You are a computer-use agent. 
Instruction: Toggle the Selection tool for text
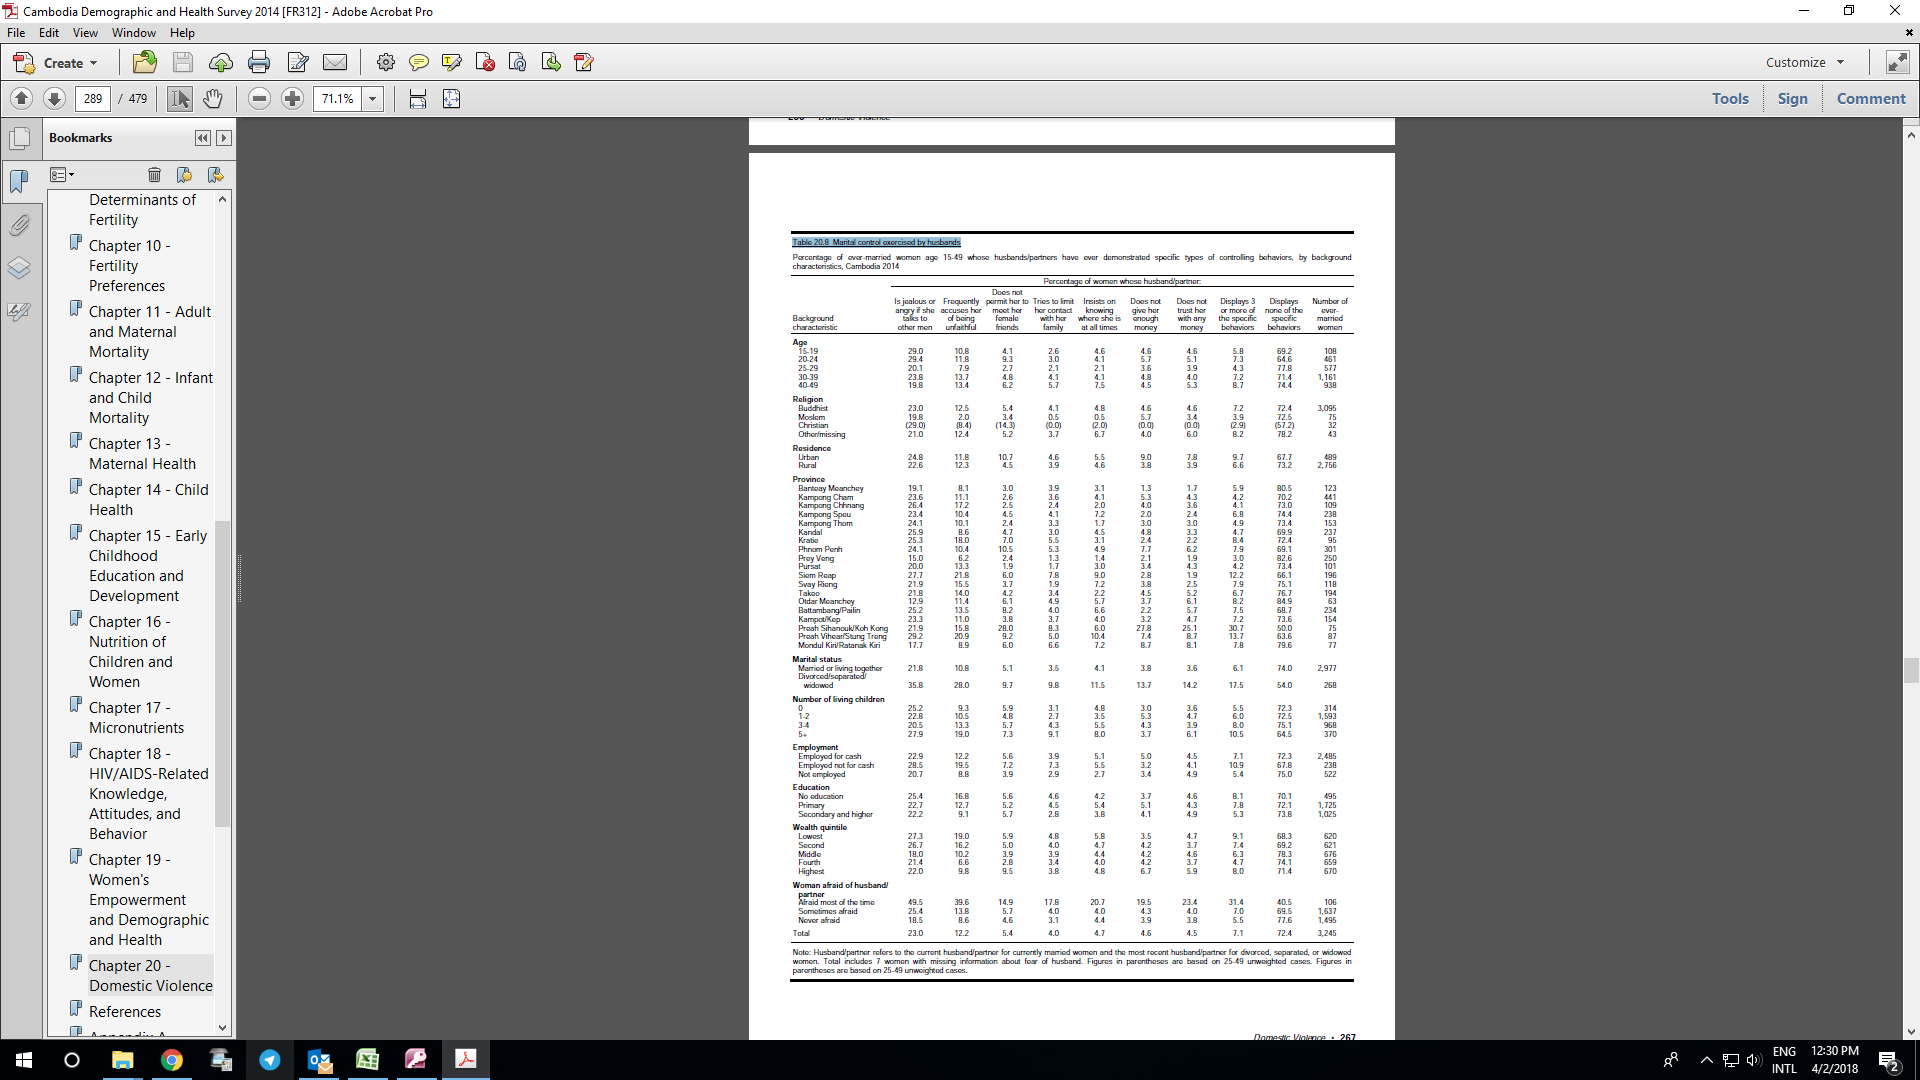(180, 99)
